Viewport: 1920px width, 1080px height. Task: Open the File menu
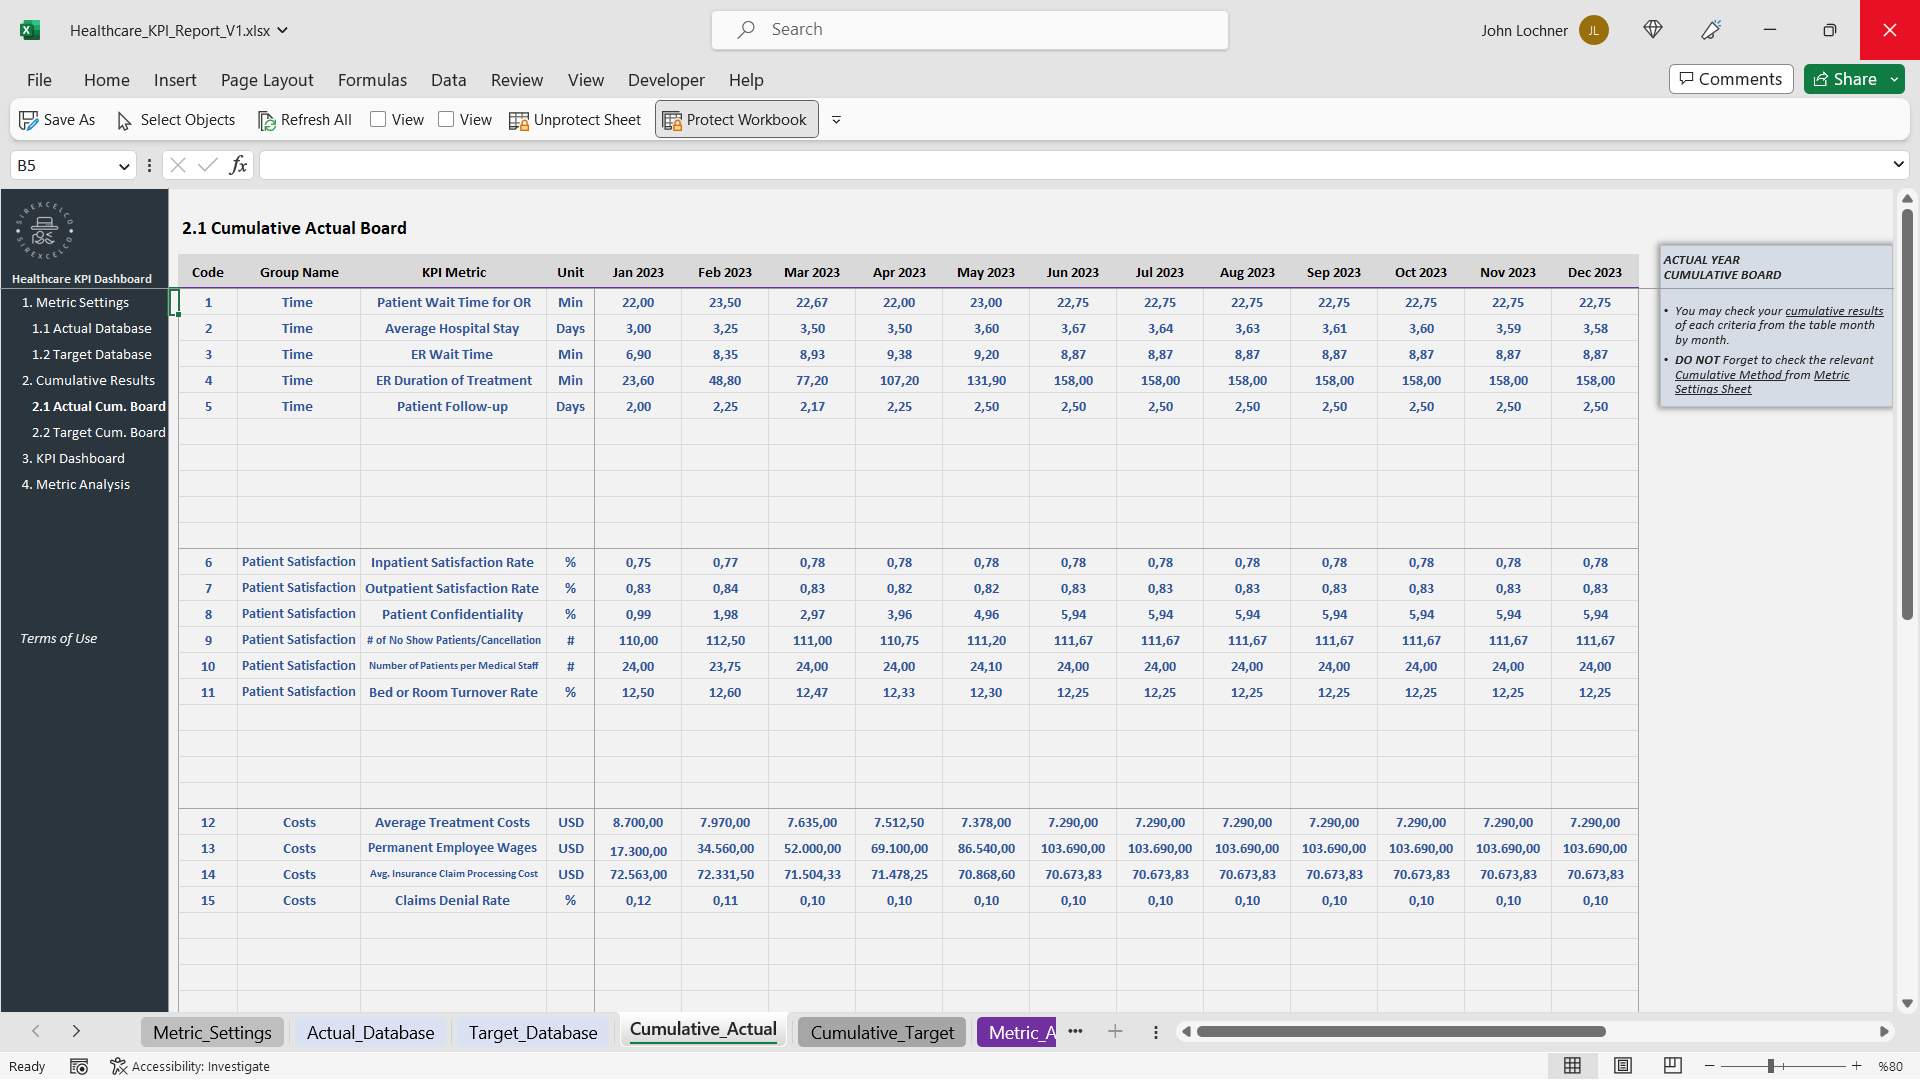pyautogui.click(x=39, y=80)
